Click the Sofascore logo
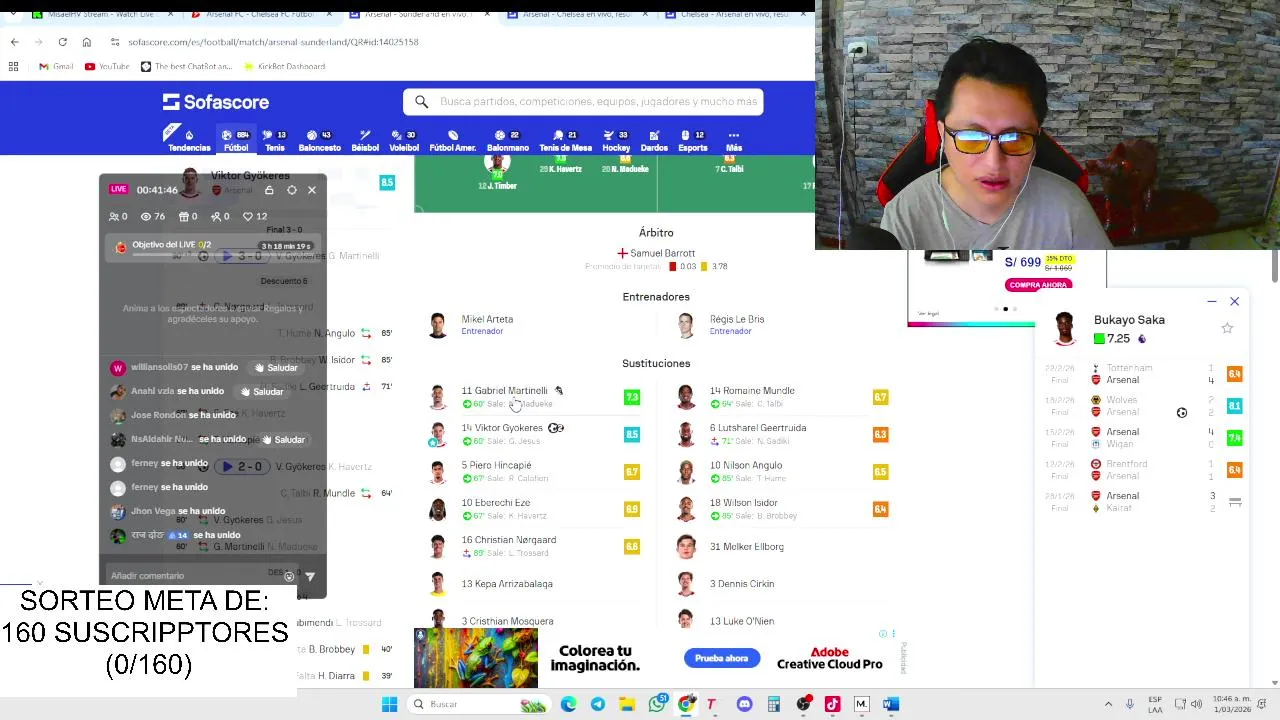The image size is (1280, 720). point(215,102)
